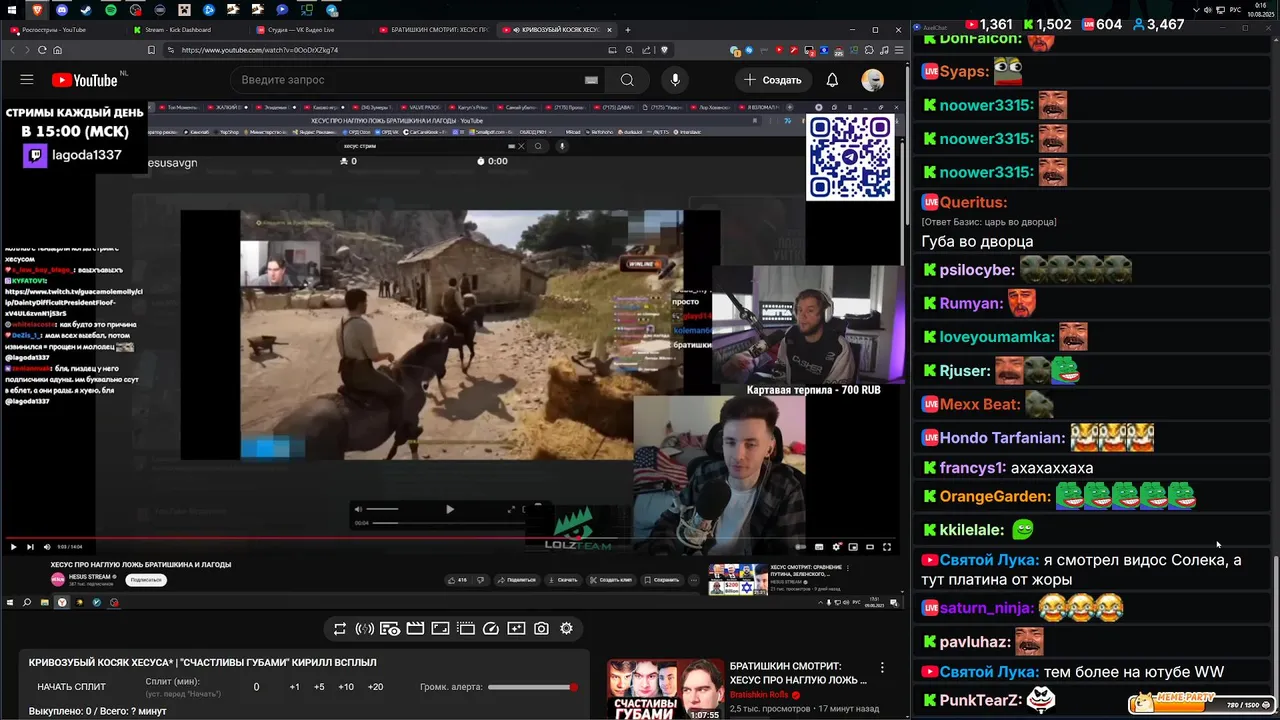
Task: Open playback speed gauge icon
Action: [491, 629]
